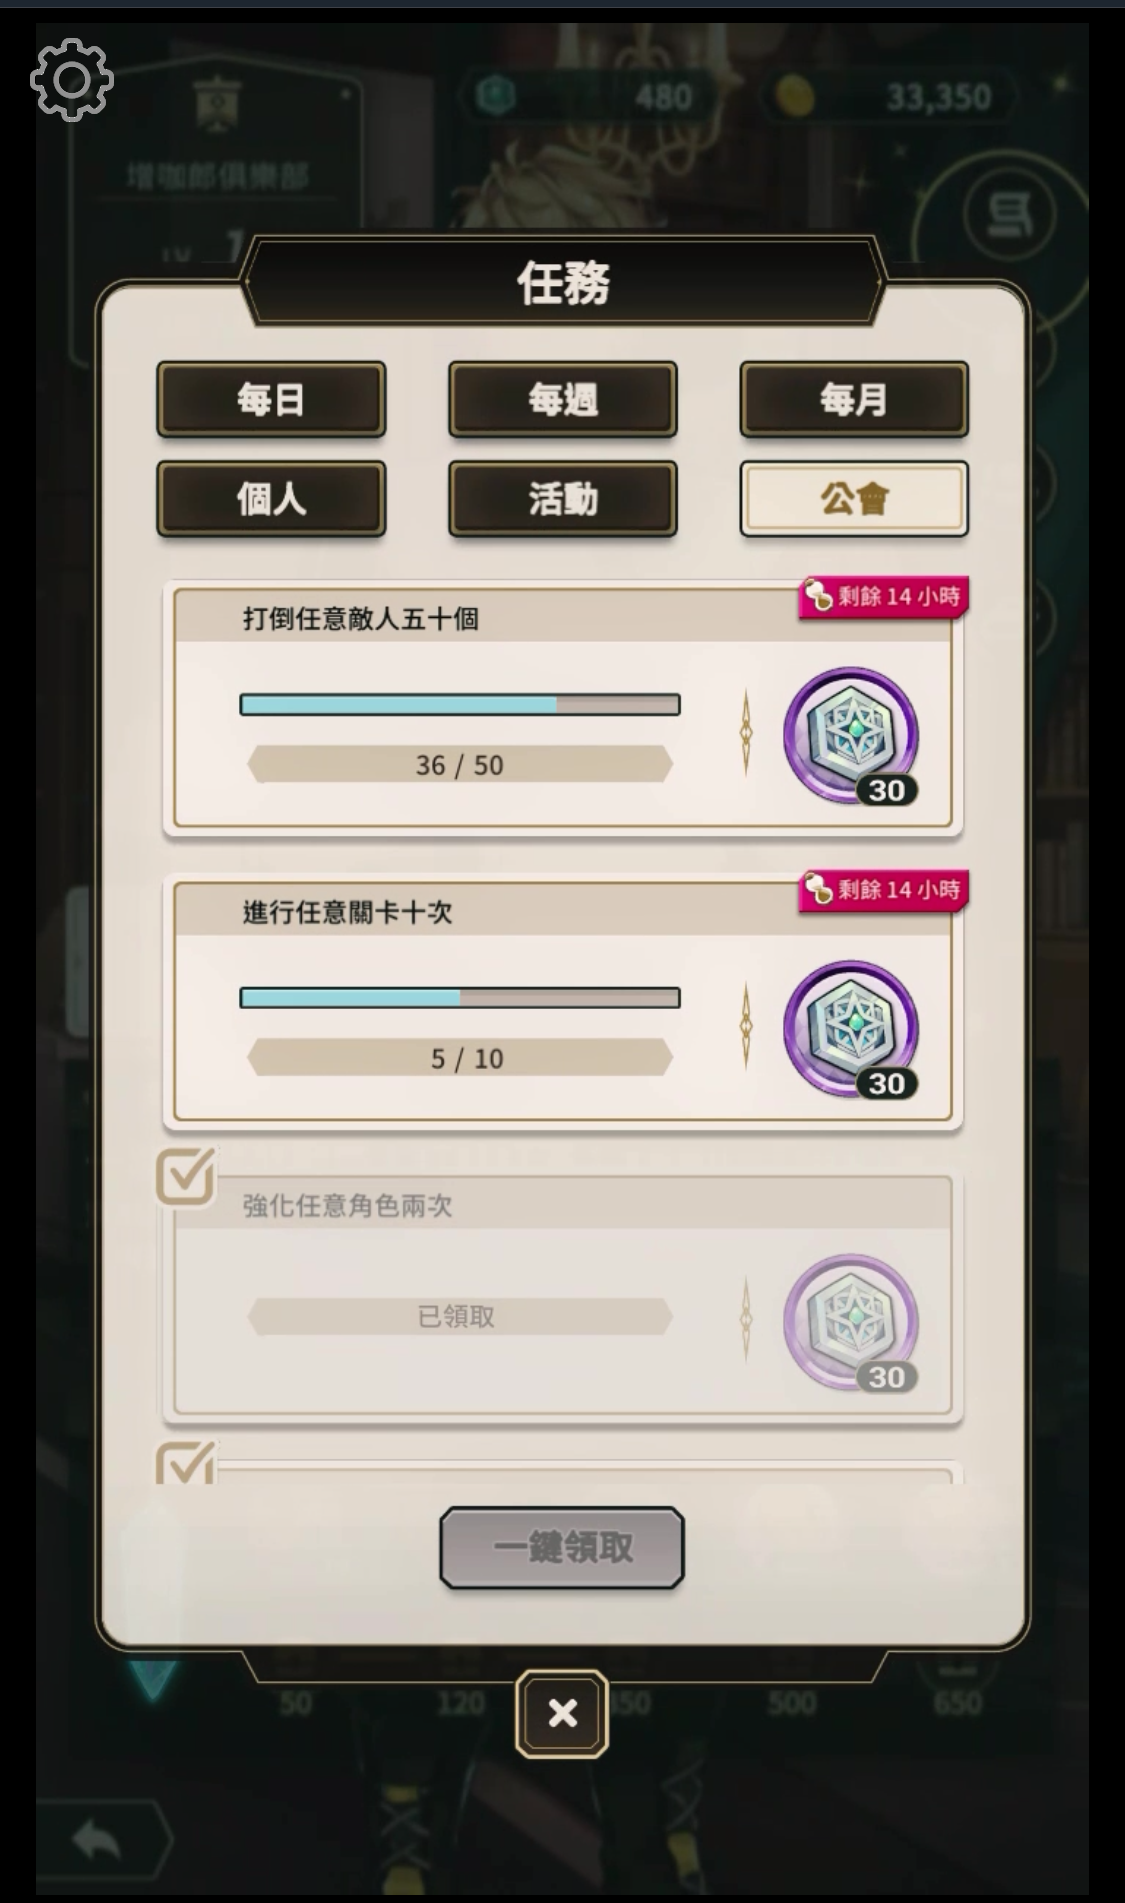Click the partially visible bottom quest checkmark

186,1463
